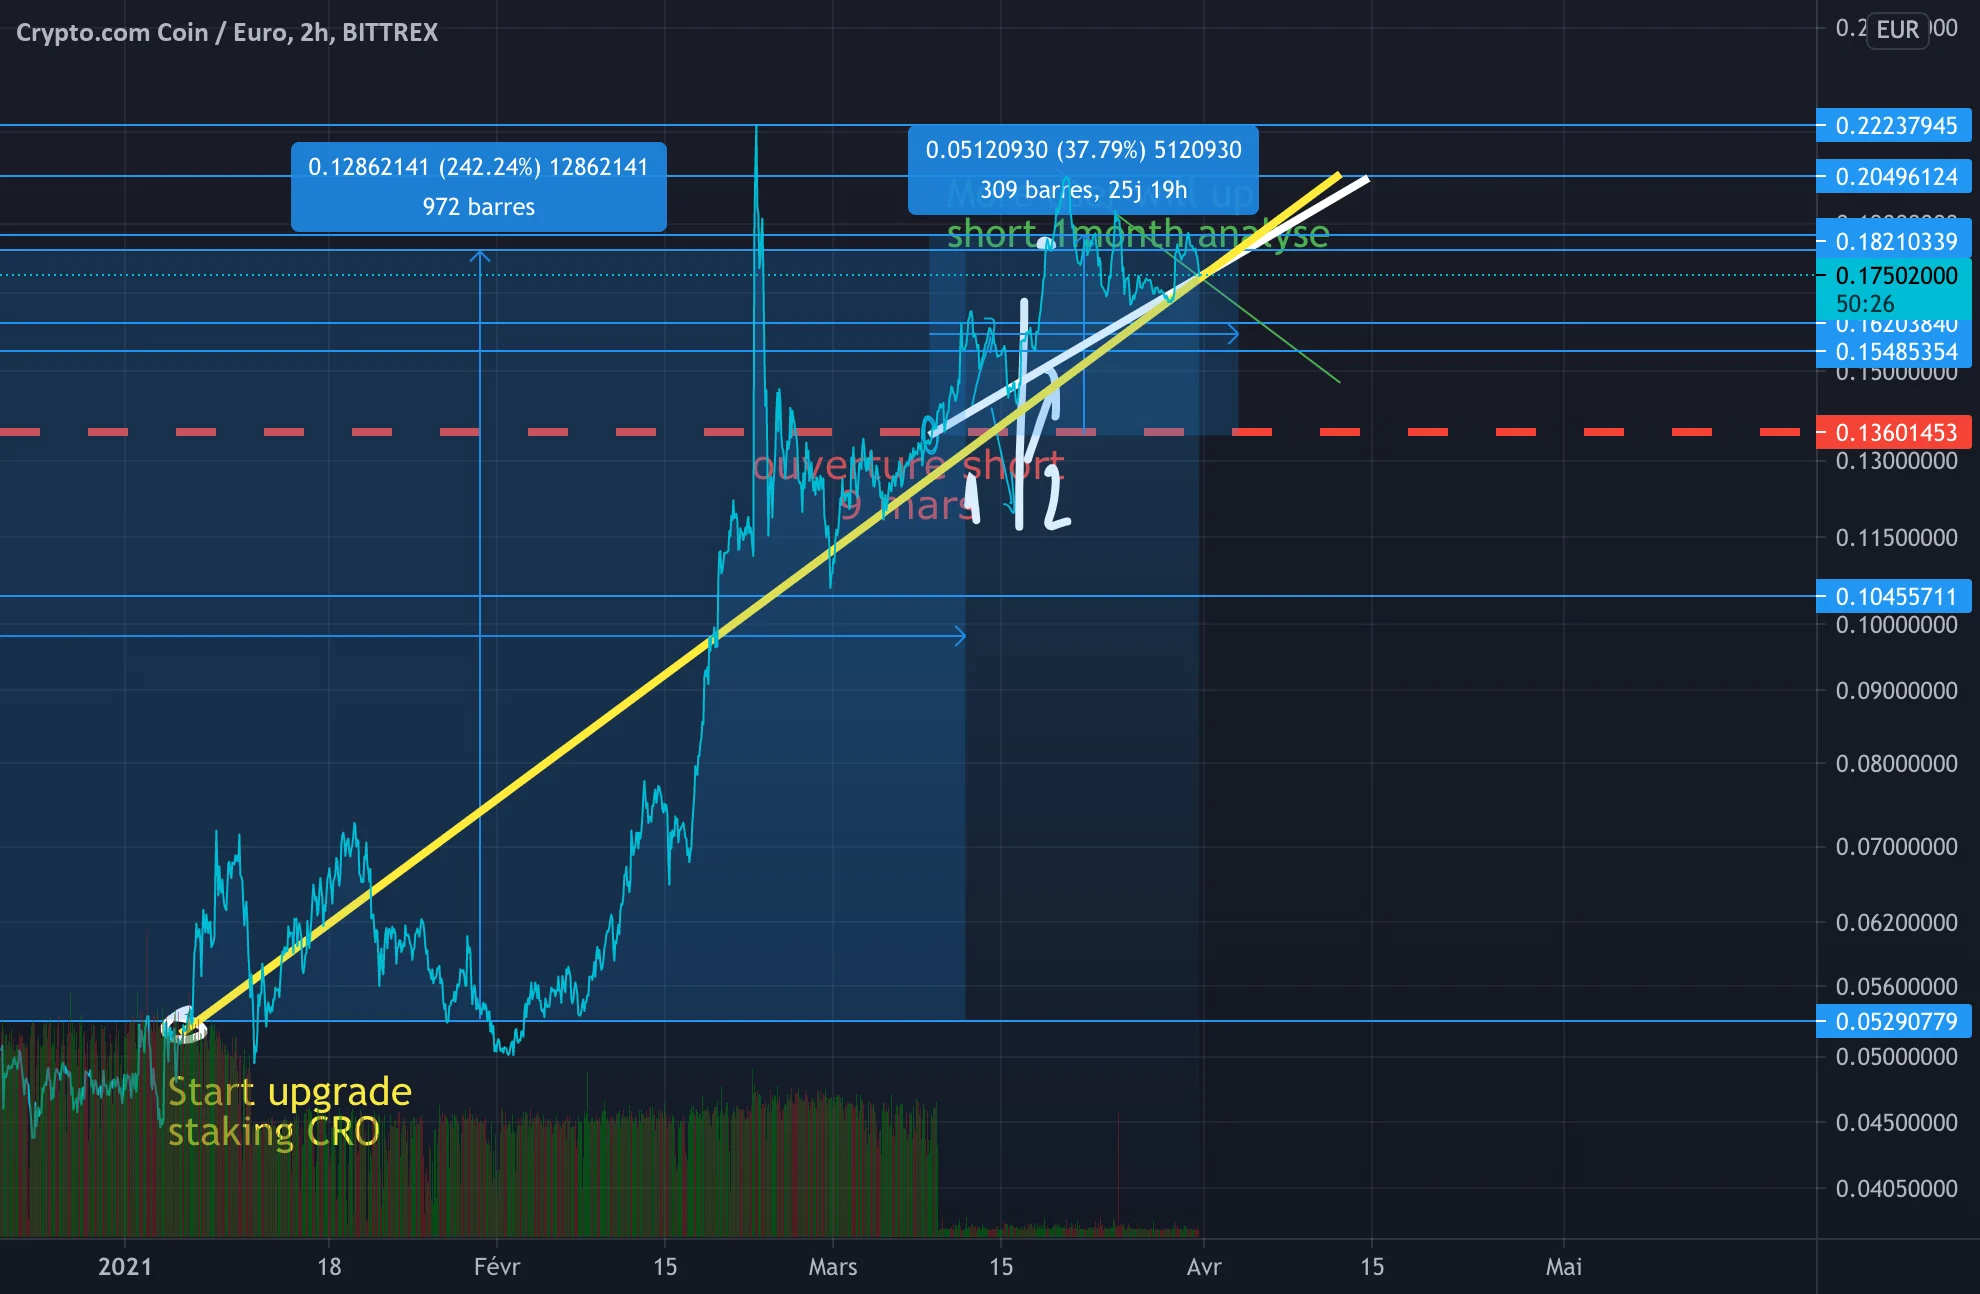
Task: Click the 0.10000000 price scale value
Action: tap(1896, 625)
